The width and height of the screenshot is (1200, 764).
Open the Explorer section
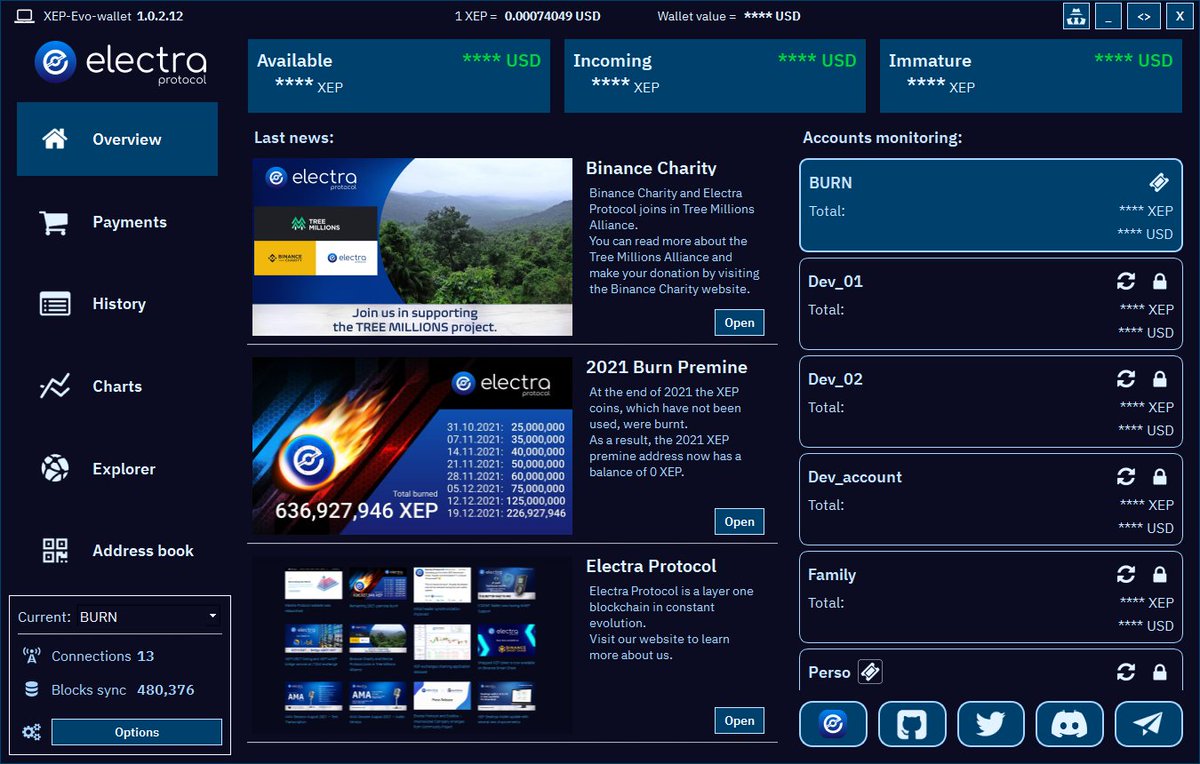pos(117,468)
